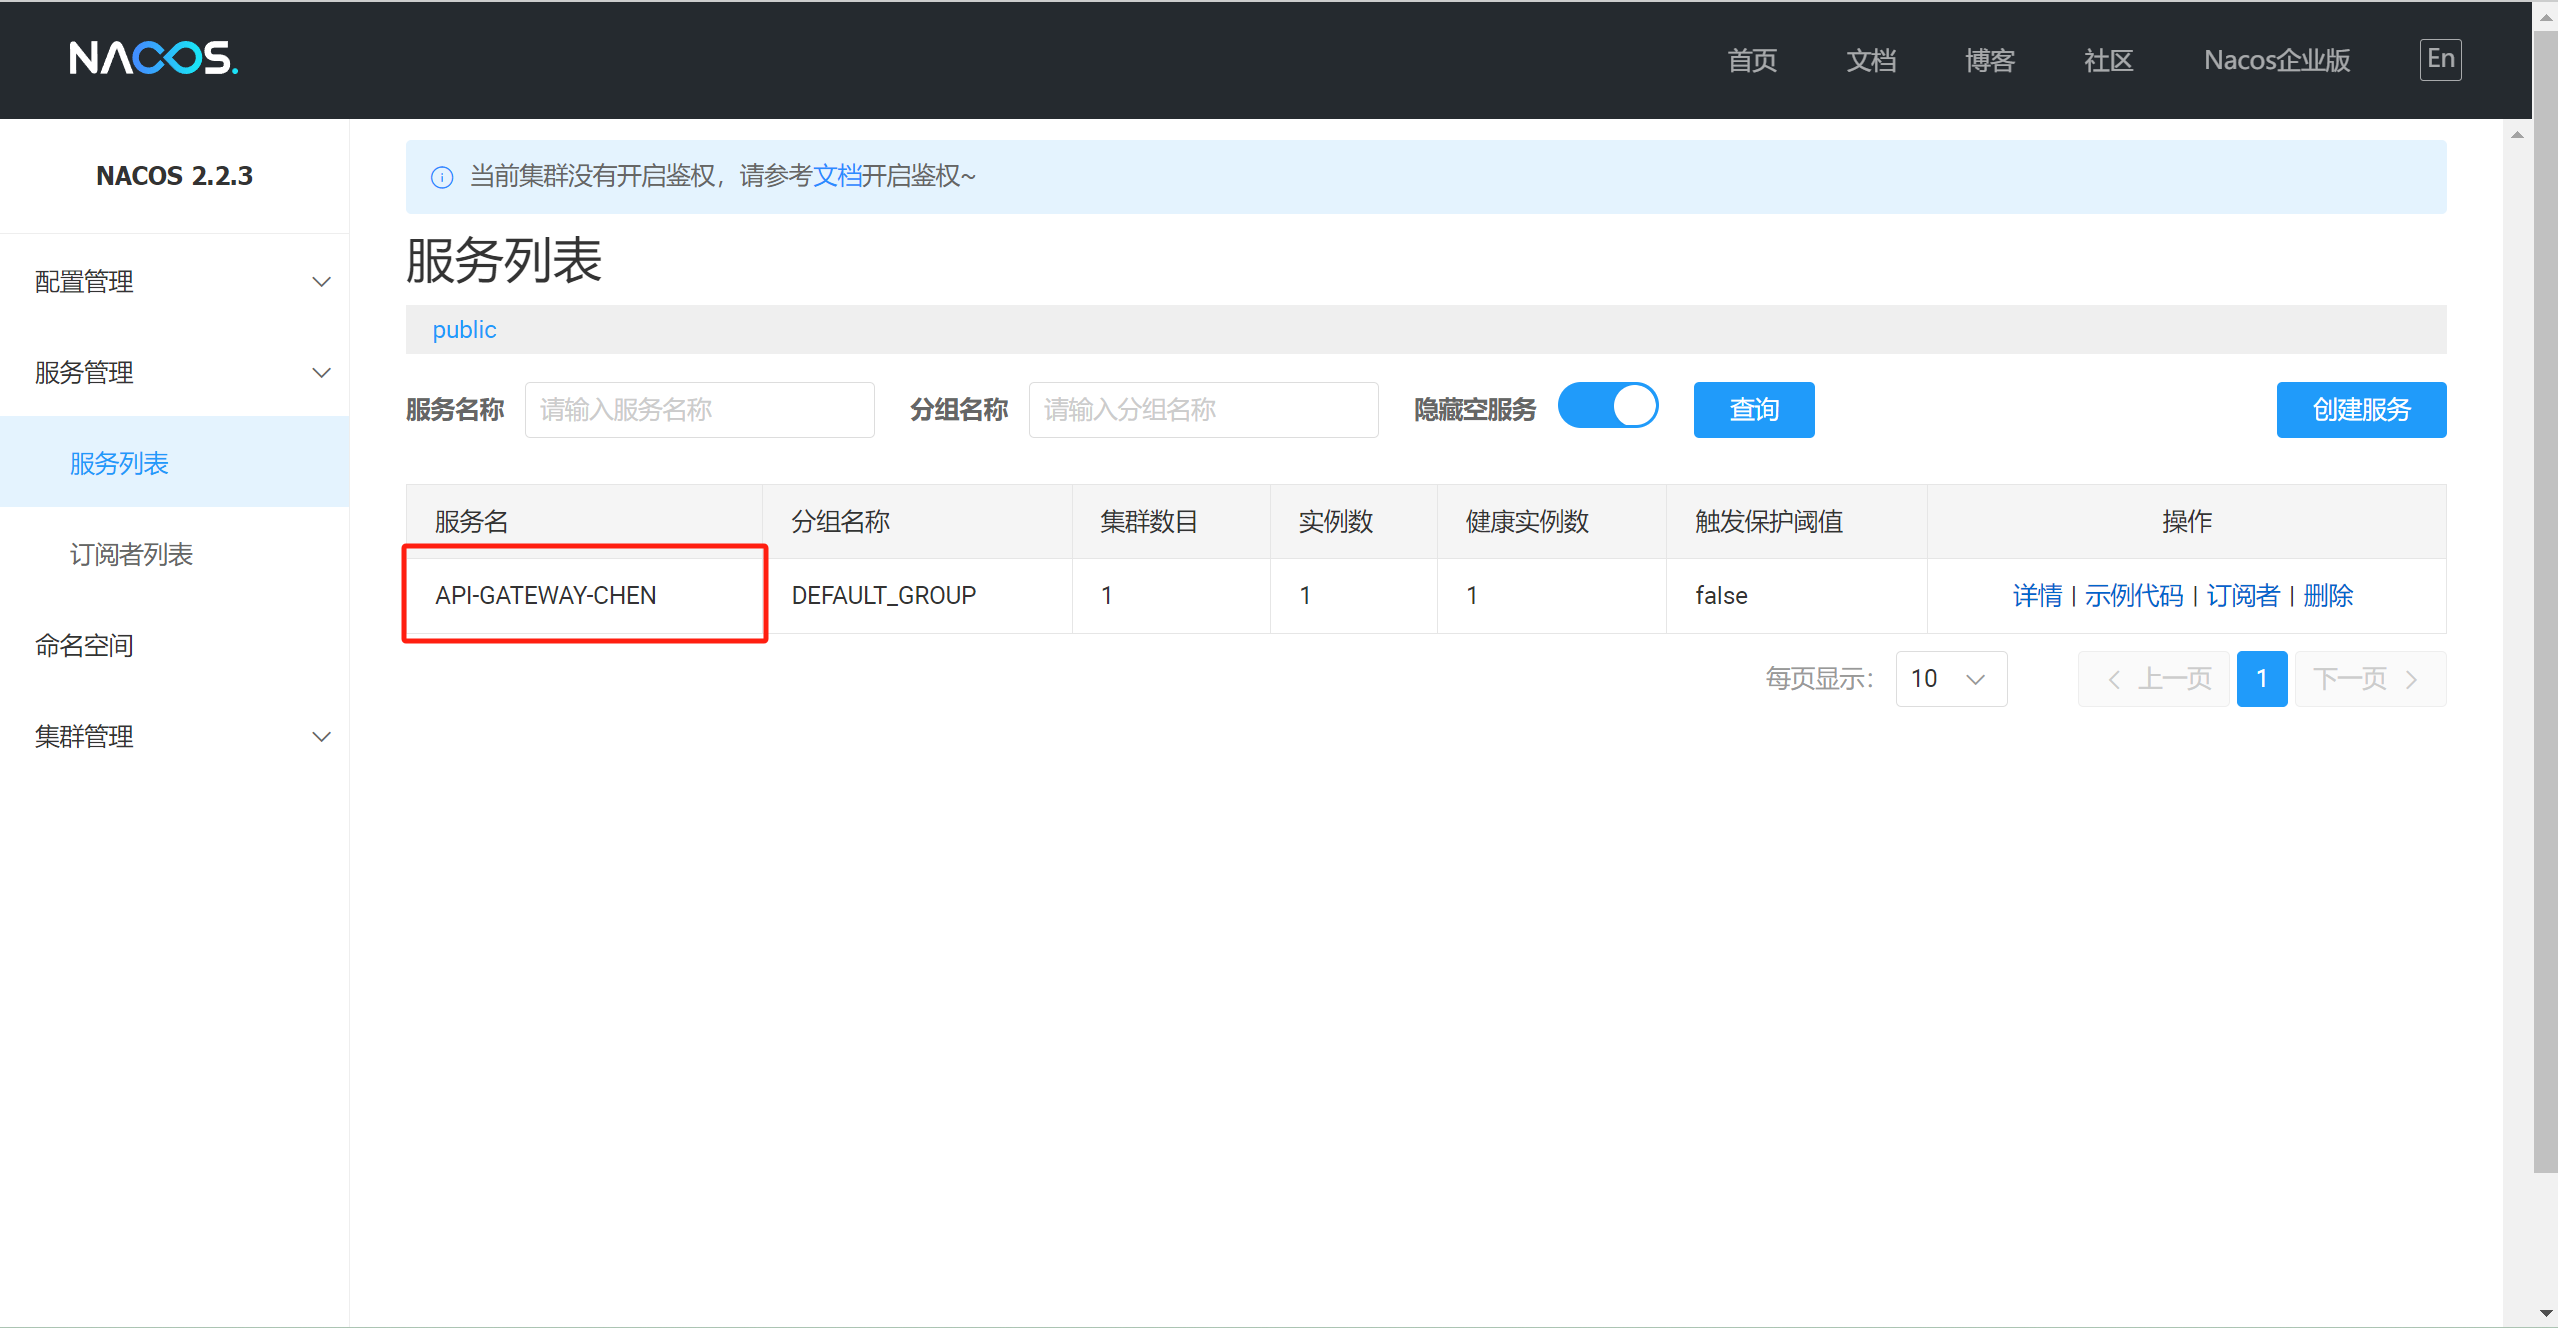The image size is (2558, 1328).
Task: Toggle the hide empty services switch
Action: pyautogui.click(x=1607, y=407)
